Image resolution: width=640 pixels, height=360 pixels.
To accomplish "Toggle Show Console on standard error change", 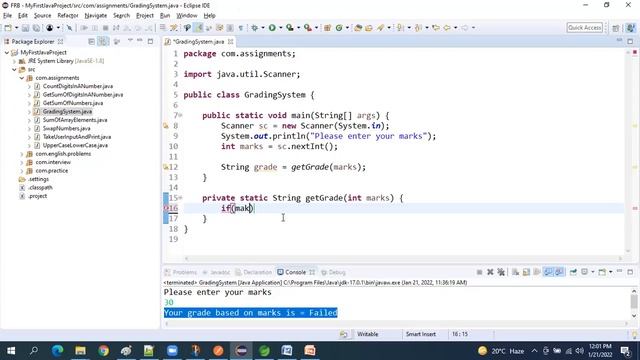I will pyautogui.click(x=559, y=272).
